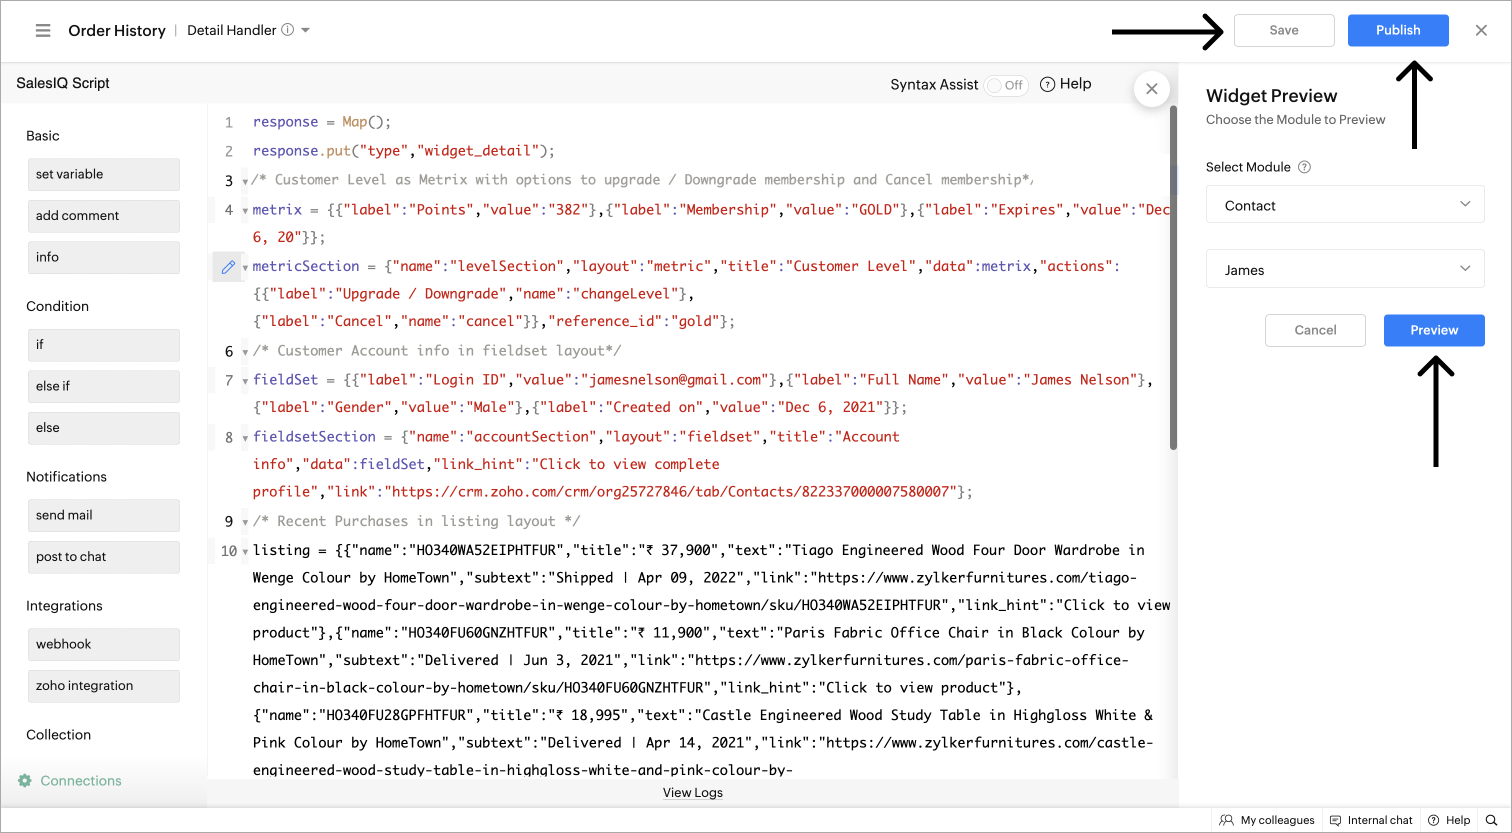Open Internal chat icon in bottom bar
This screenshot has width=1512, height=833.
[x=1335, y=820]
